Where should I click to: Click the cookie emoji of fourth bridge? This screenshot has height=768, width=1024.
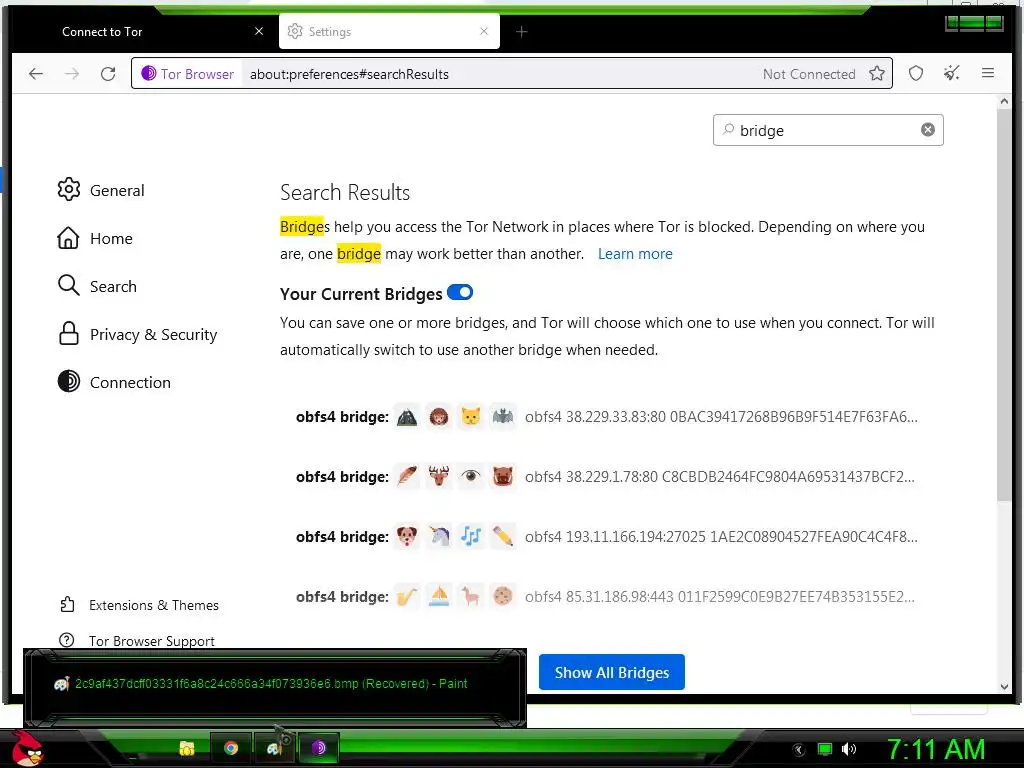click(502, 596)
